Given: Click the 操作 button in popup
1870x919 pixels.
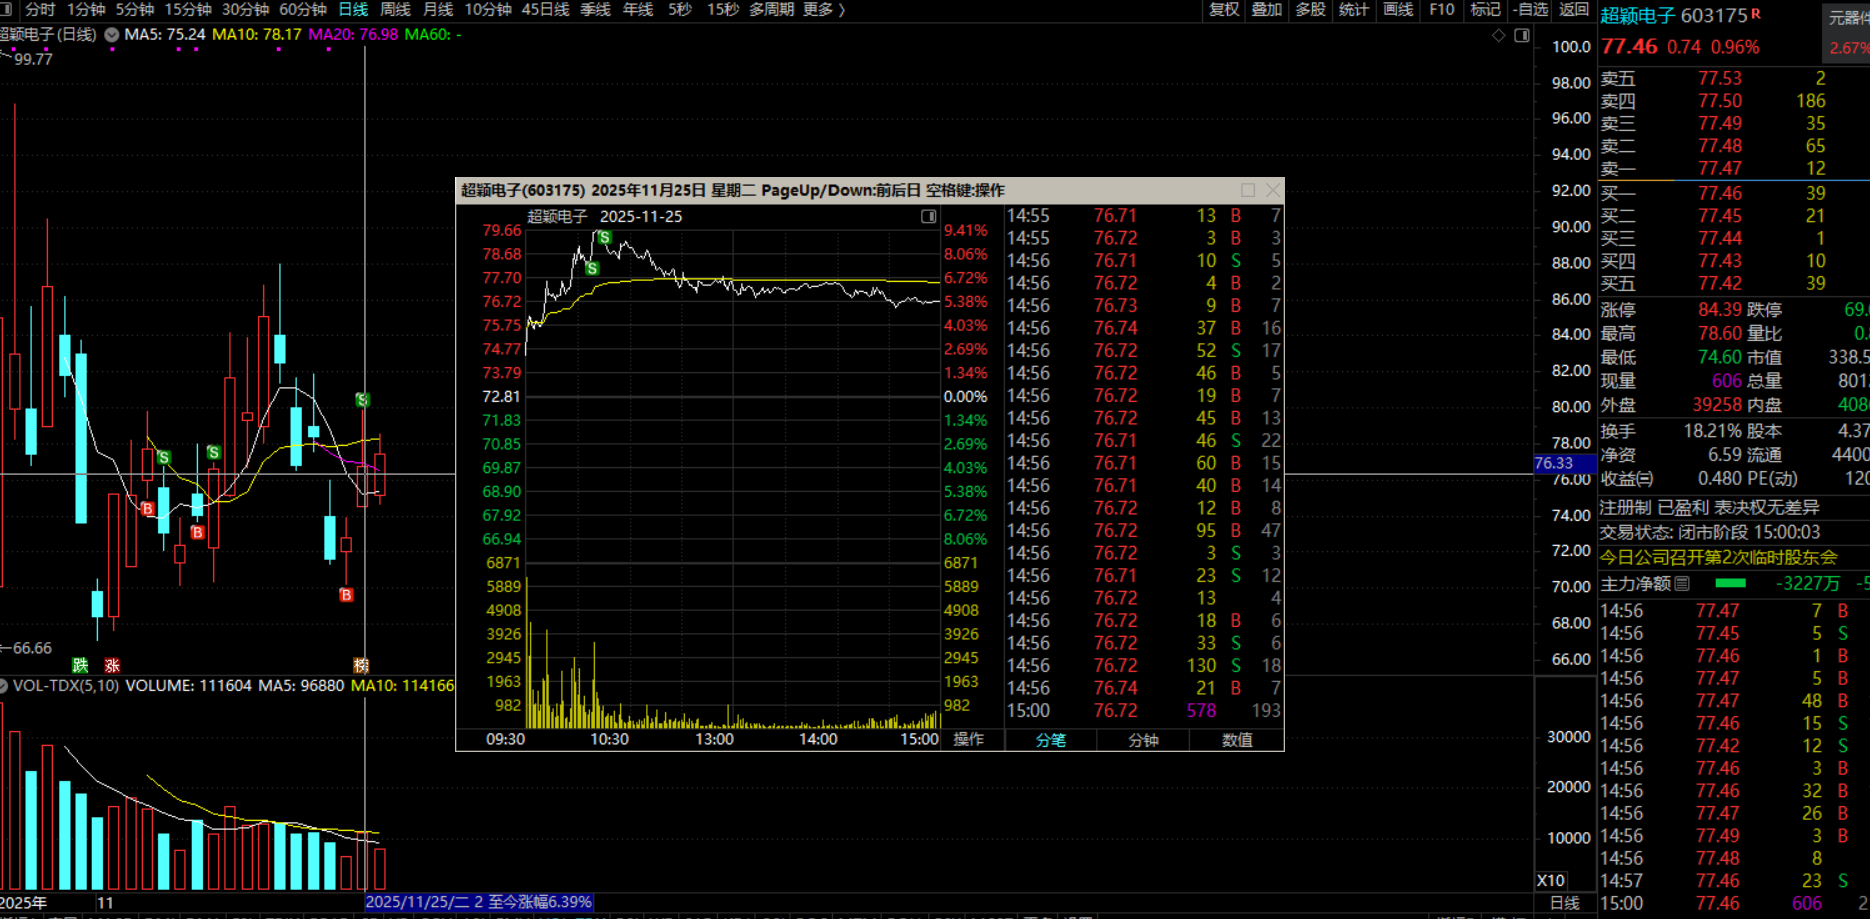Looking at the screenshot, I should click(969, 740).
